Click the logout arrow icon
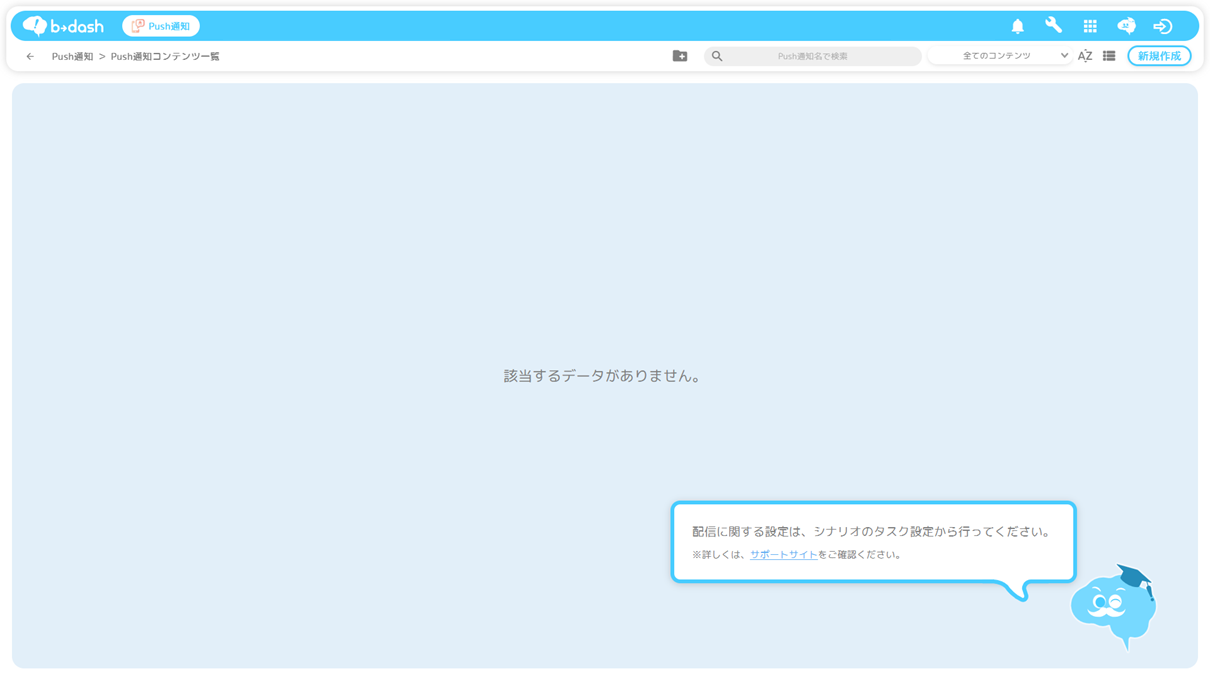Screen dimensions: 1210x680 (x=1162, y=26)
